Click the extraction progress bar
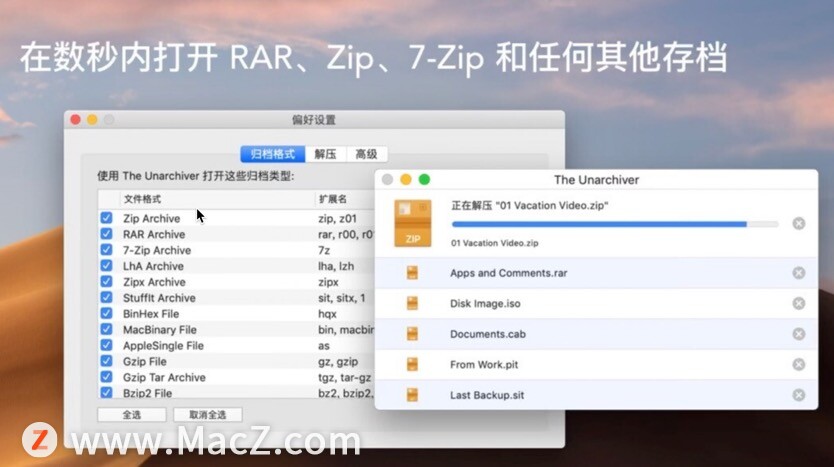The image size is (834, 467). click(x=615, y=224)
